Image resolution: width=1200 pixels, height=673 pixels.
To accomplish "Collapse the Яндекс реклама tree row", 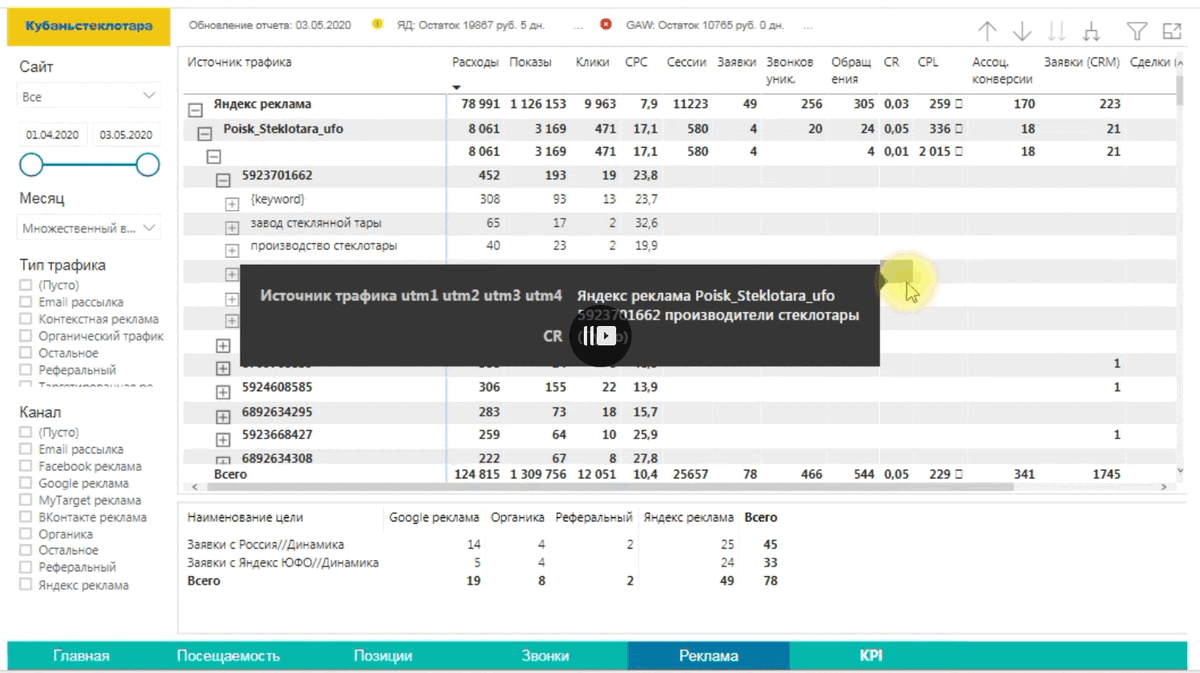I will pyautogui.click(x=196, y=105).
